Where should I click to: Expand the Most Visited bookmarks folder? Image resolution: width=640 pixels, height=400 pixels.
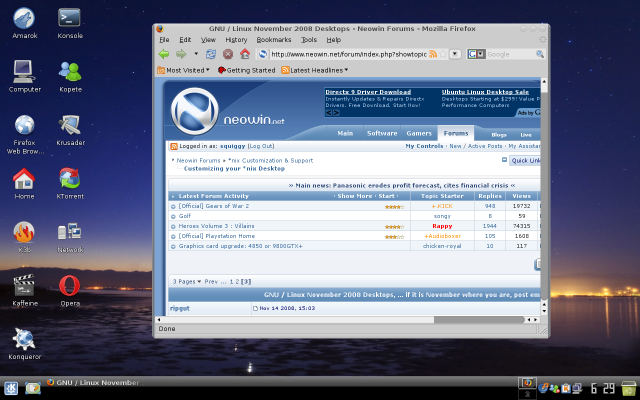(183, 70)
